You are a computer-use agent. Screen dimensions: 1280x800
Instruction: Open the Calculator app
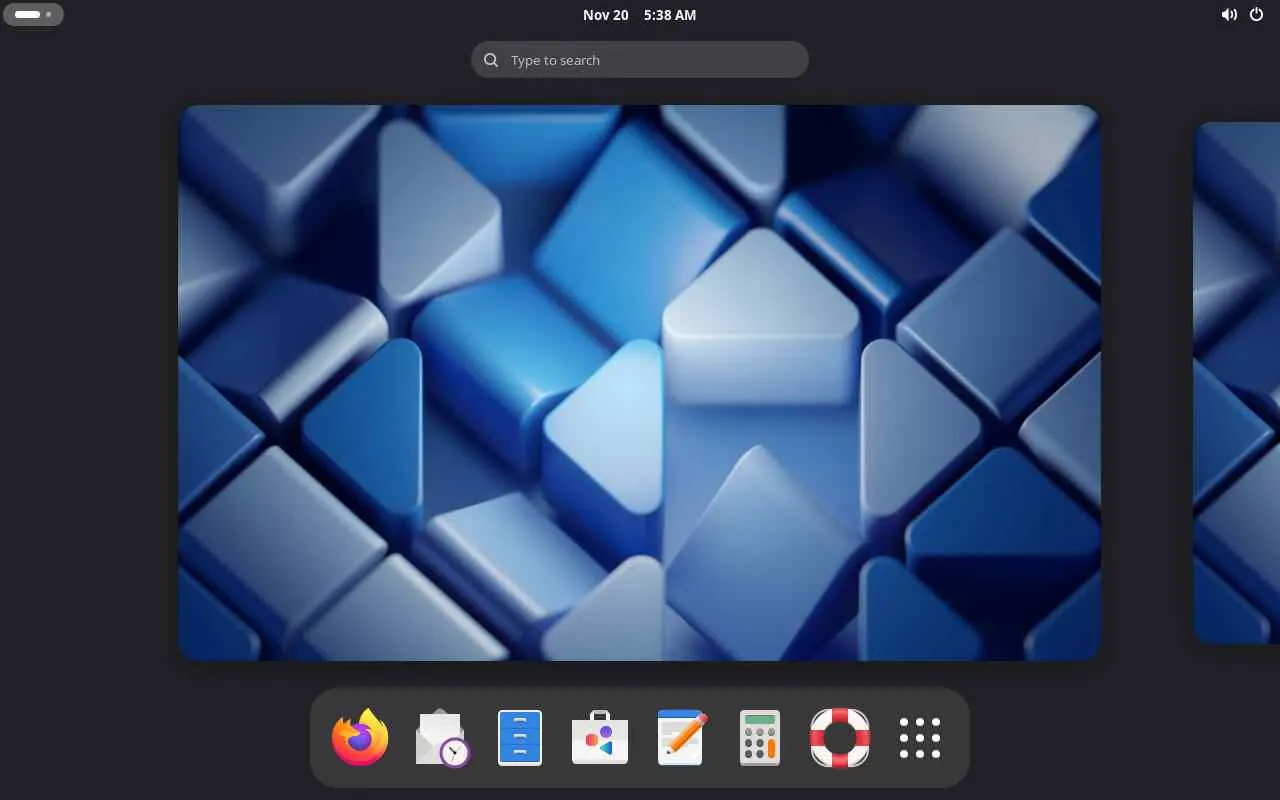(760, 738)
